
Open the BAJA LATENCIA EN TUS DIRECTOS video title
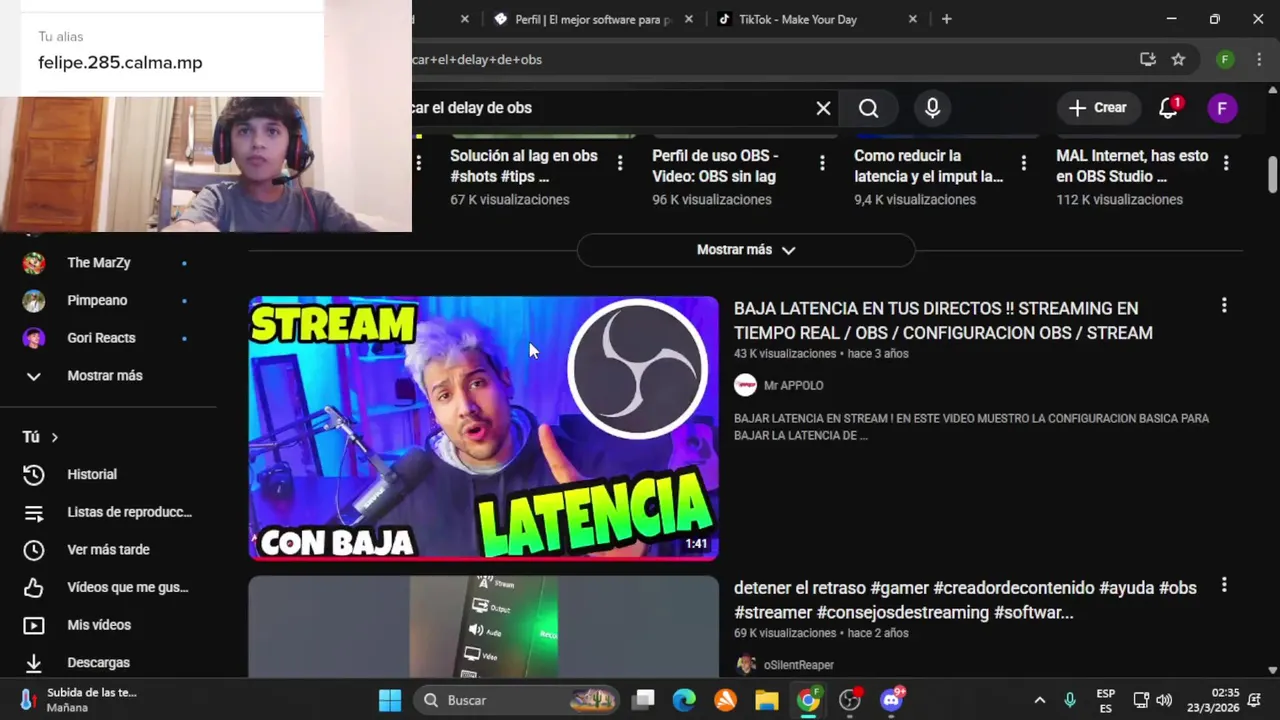click(x=943, y=321)
